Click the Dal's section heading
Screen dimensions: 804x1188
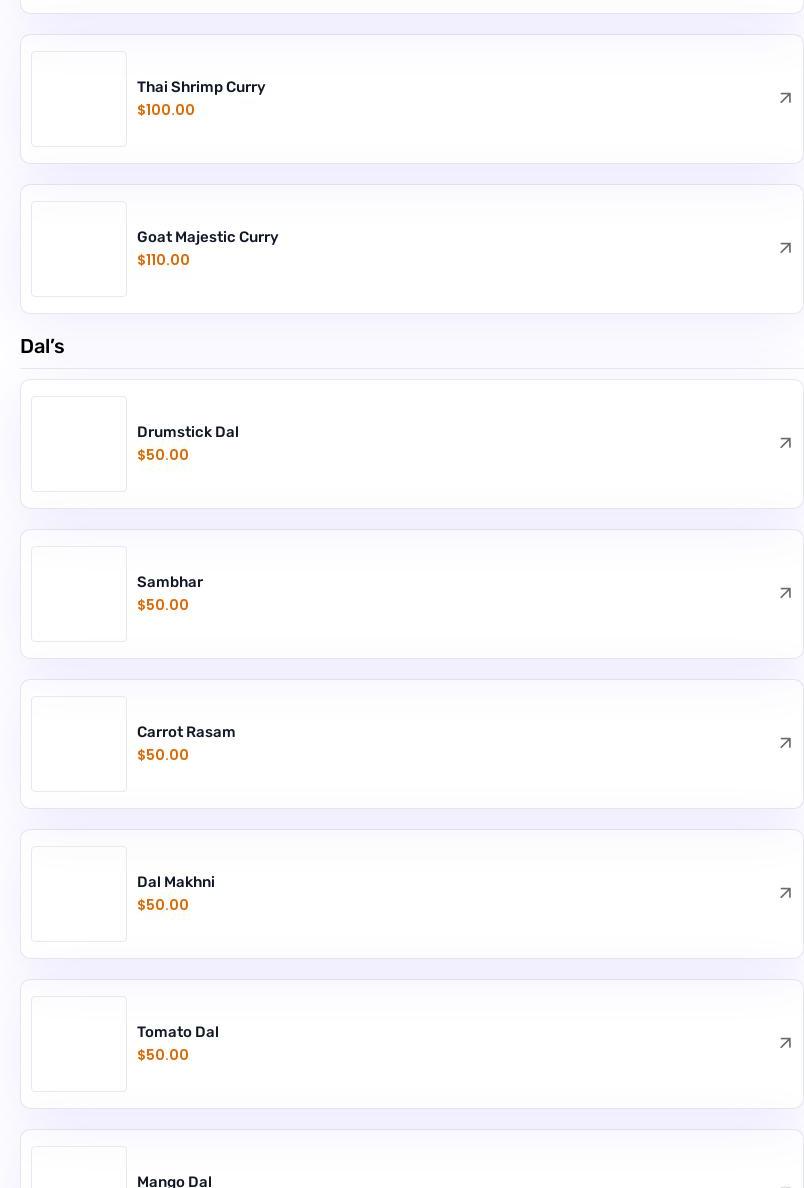(x=42, y=346)
